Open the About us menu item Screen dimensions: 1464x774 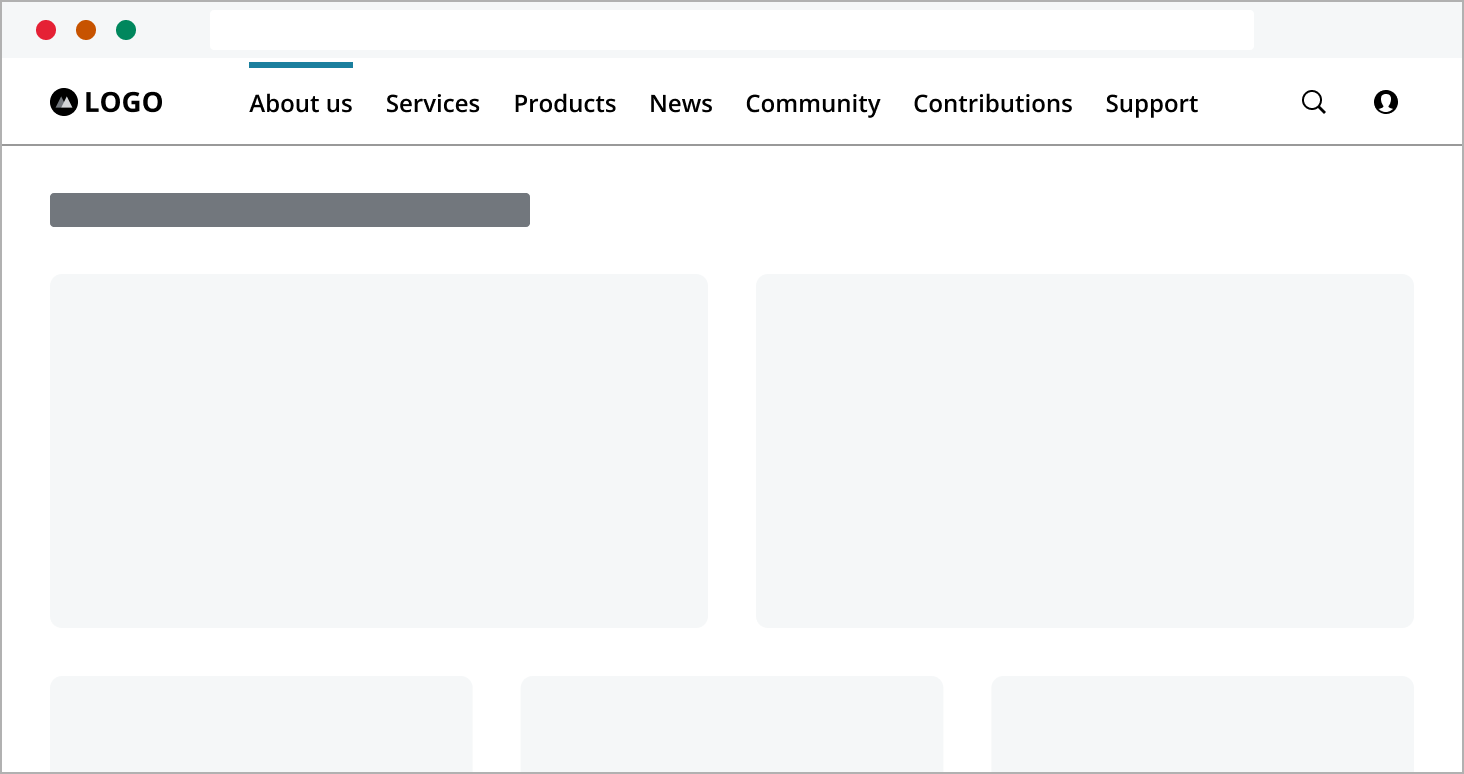point(300,103)
